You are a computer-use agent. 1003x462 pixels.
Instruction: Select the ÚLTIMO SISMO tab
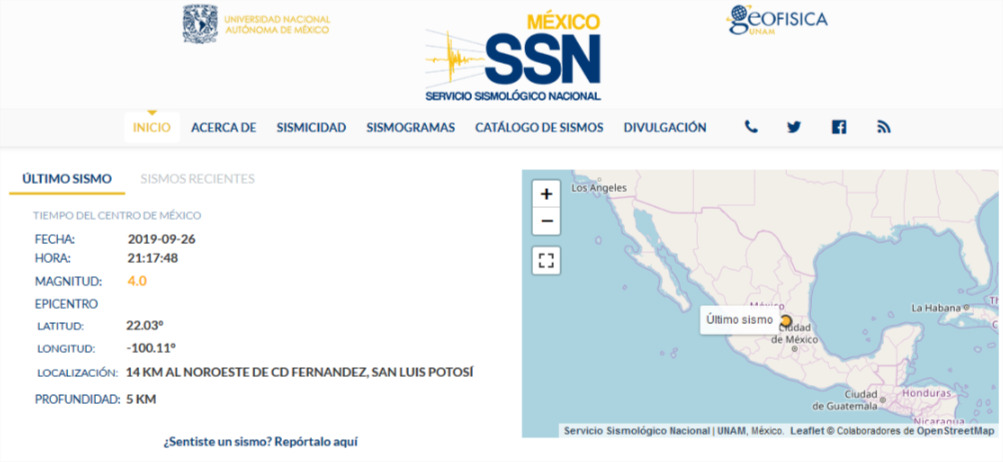tap(67, 179)
